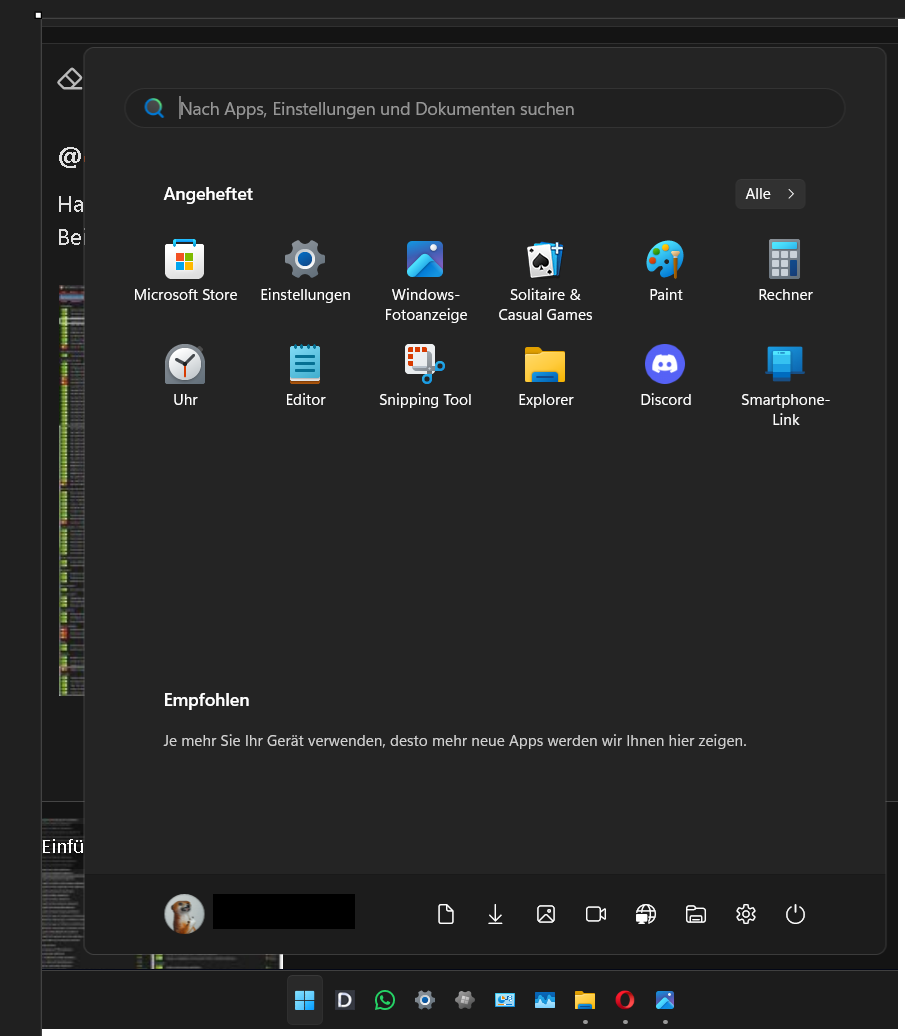
Task: Click the Alle apps button
Action: pyautogui.click(x=770, y=194)
